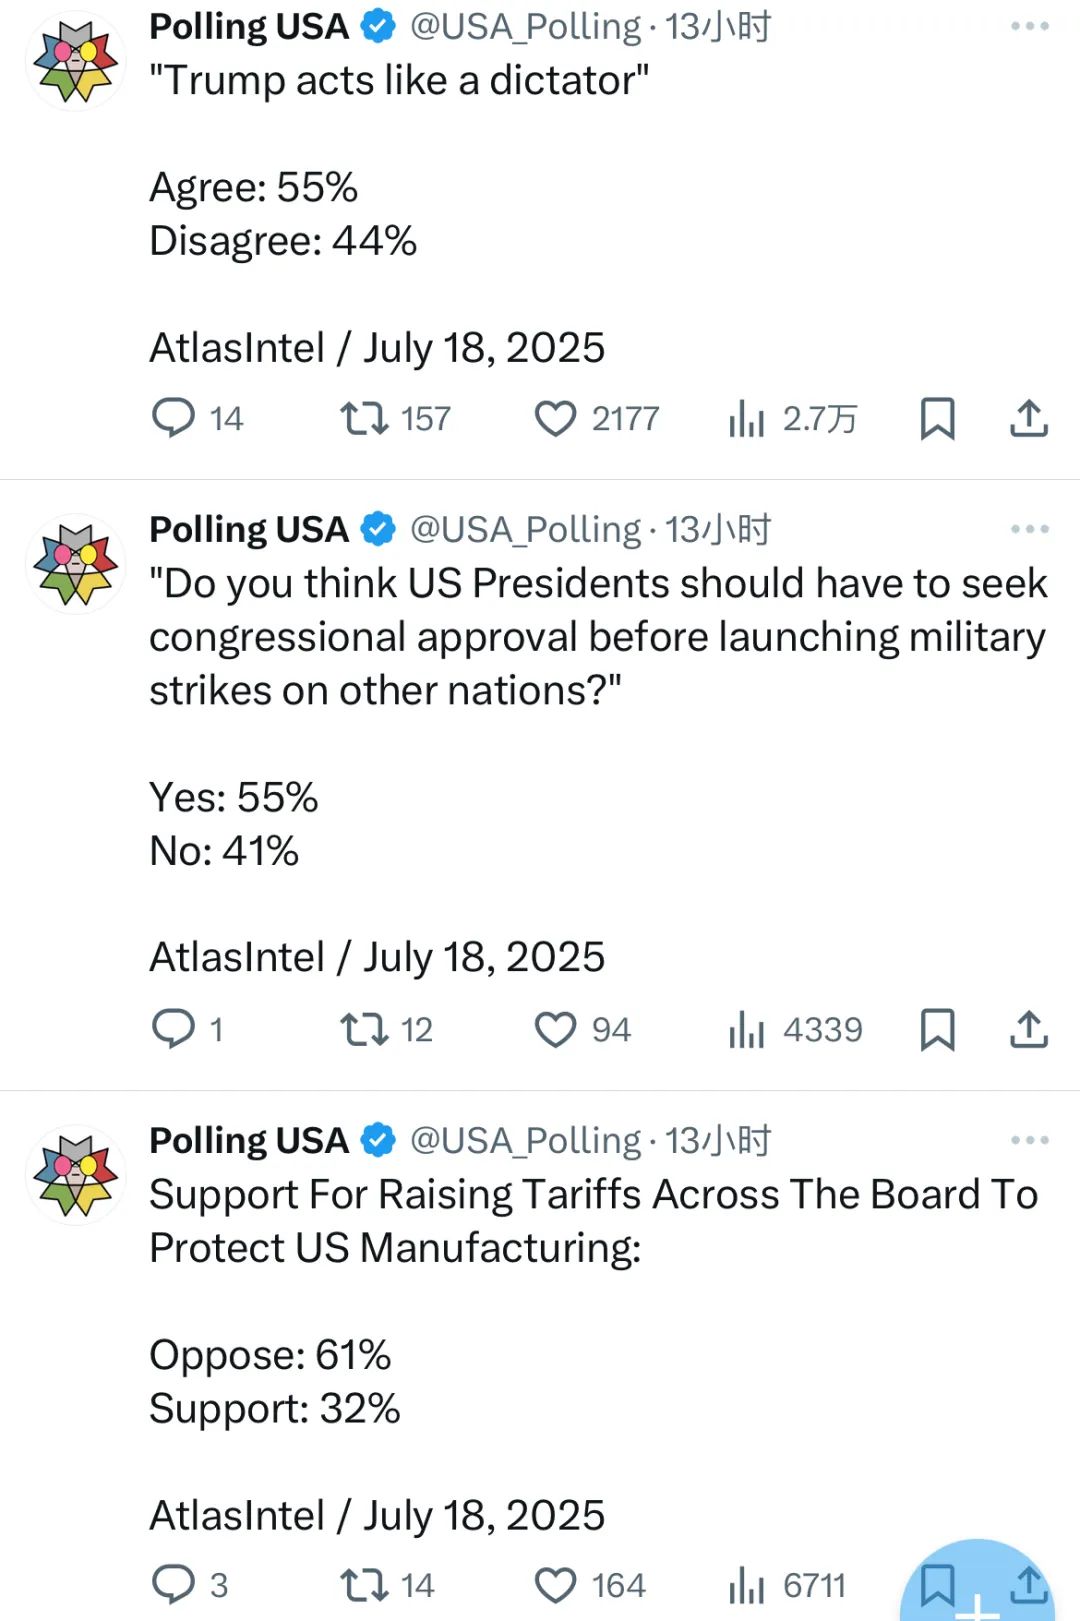Retweet the congressional approval poll
The height and width of the screenshot is (1621, 1080).
tap(364, 1029)
